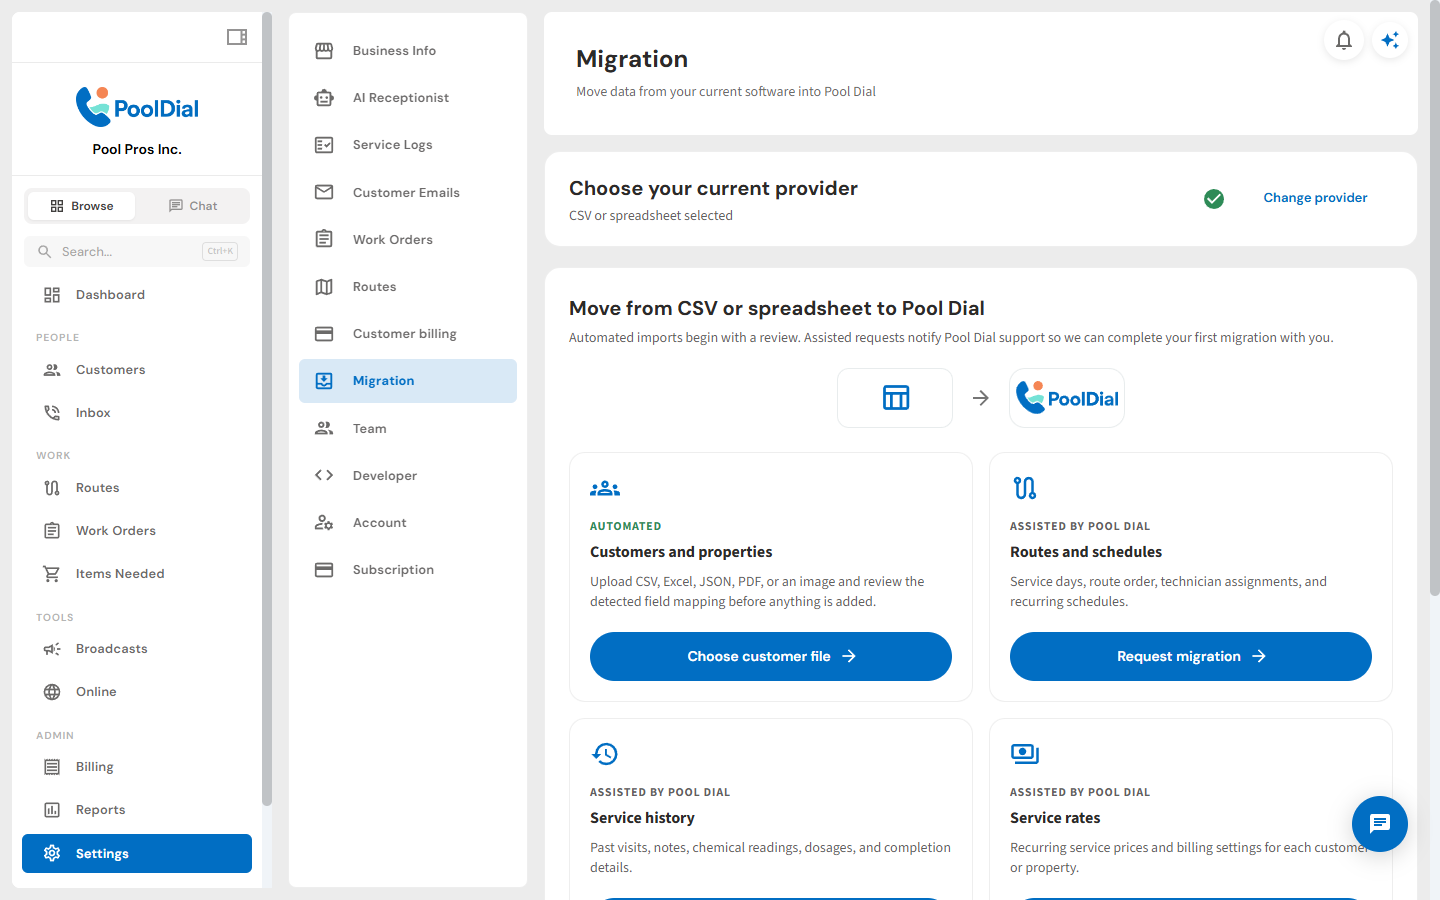Click the PoolDial logo in sidebar
Image resolution: width=1440 pixels, height=900 pixels.
pyautogui.click(x=137, y=107)
